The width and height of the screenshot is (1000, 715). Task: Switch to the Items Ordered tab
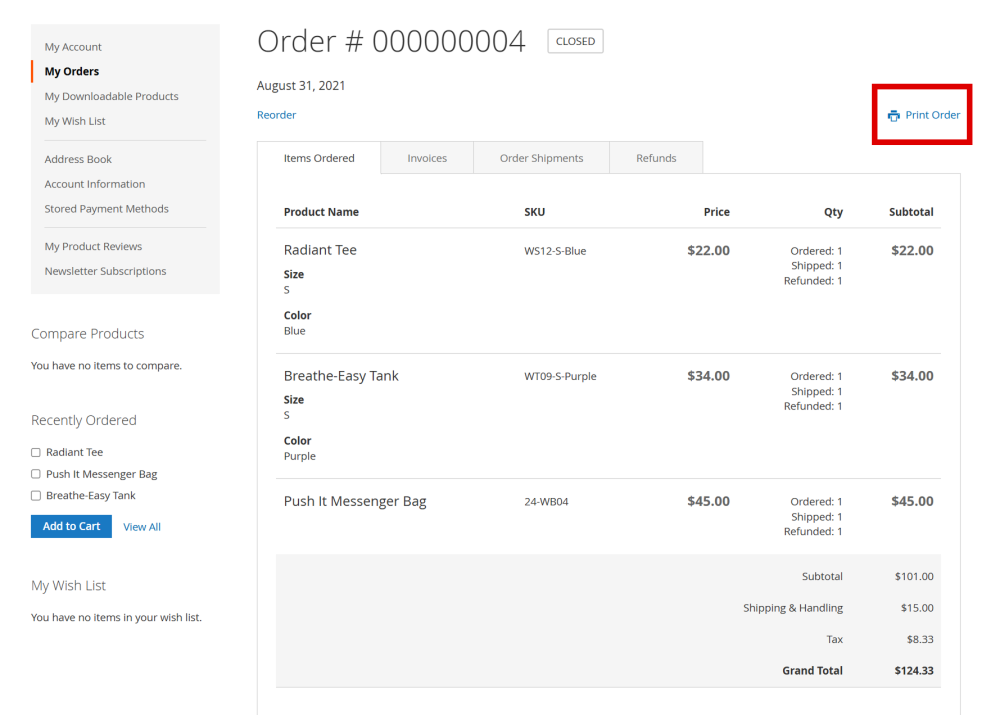(x=319, y=158)
